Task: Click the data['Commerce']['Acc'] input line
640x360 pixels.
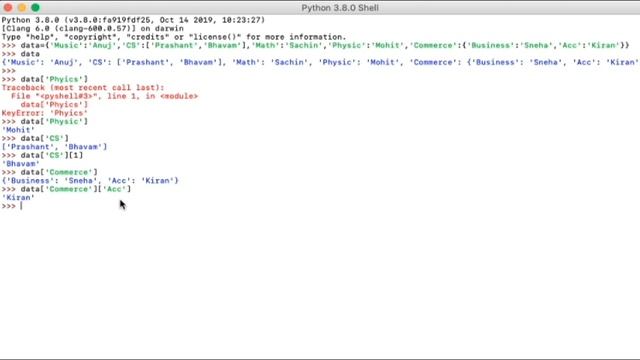Action: [66, 189]
